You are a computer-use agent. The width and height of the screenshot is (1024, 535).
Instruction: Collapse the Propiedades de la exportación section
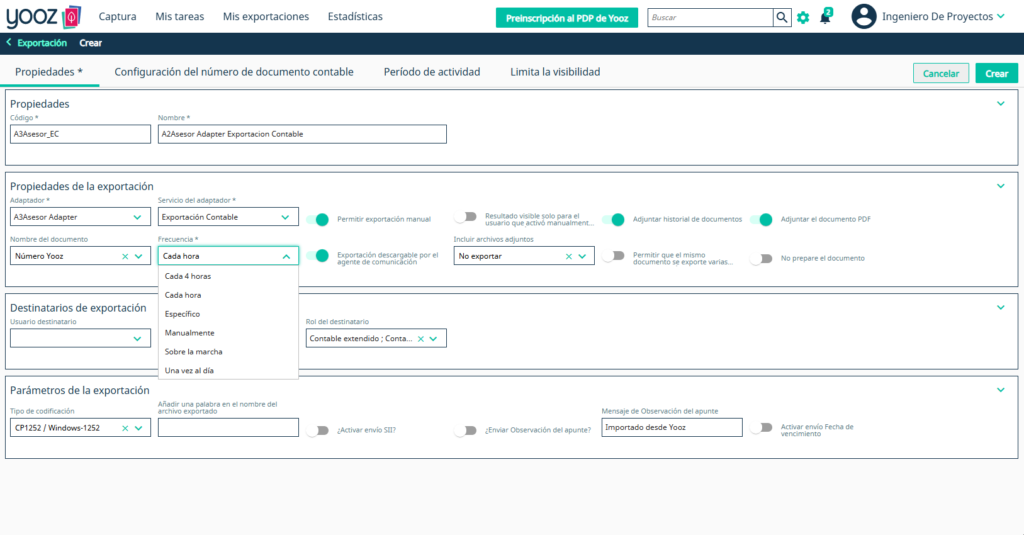[x=1000, y=186]
